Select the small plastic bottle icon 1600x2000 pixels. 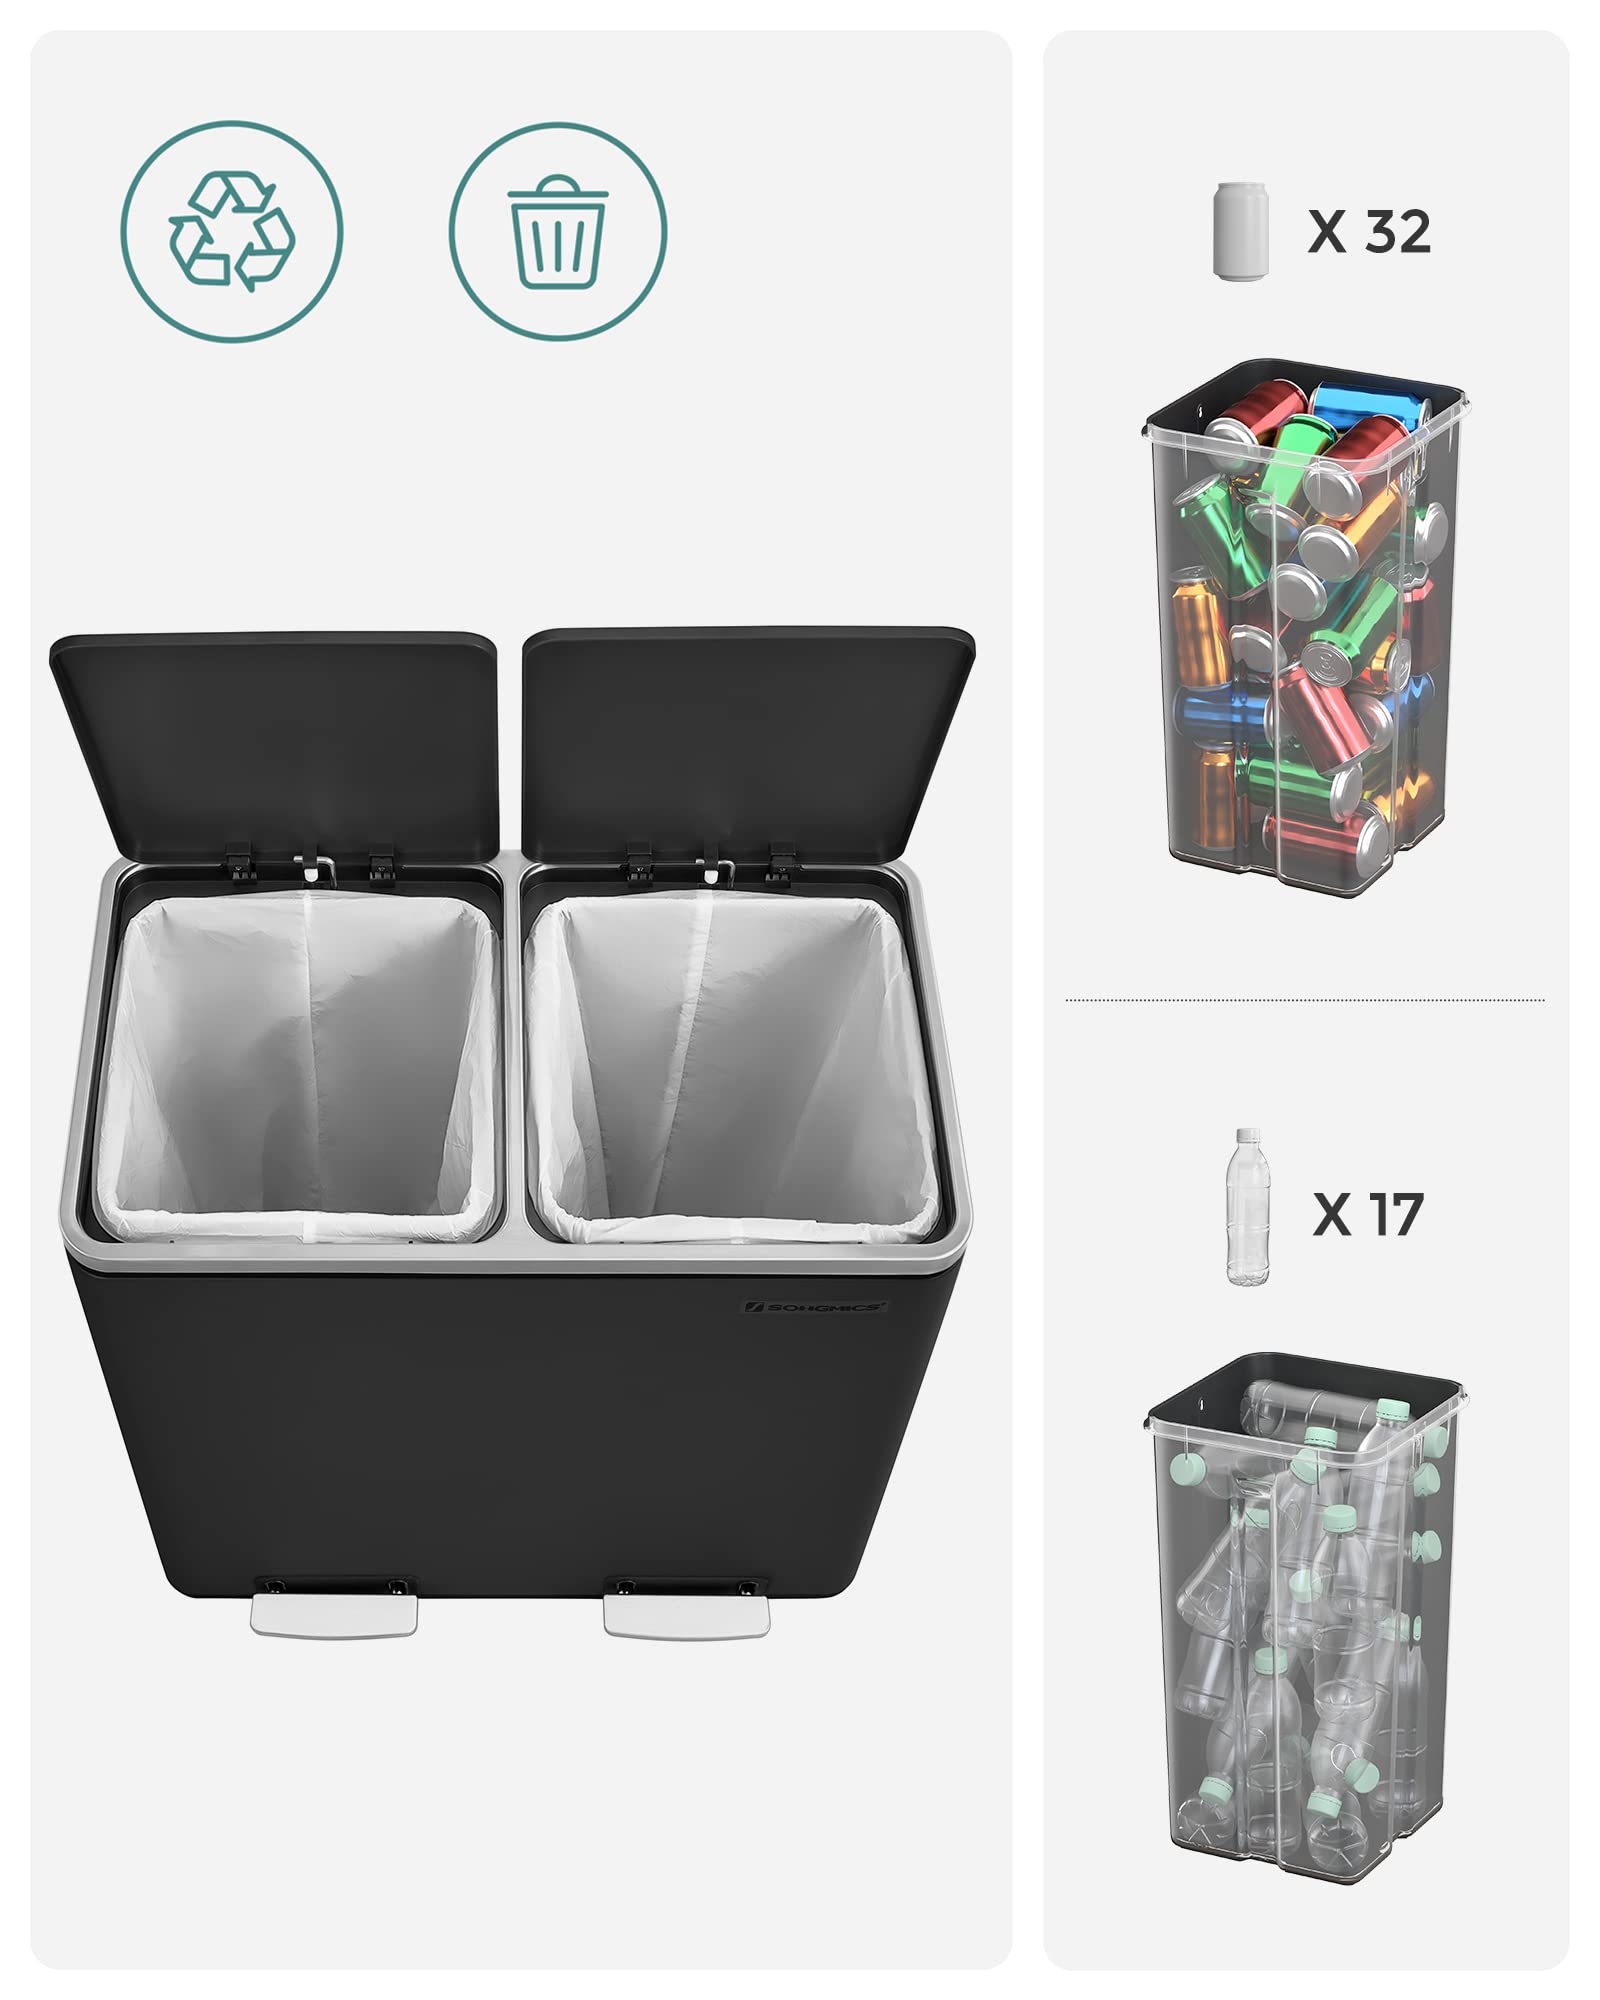pos(1248,1206)
